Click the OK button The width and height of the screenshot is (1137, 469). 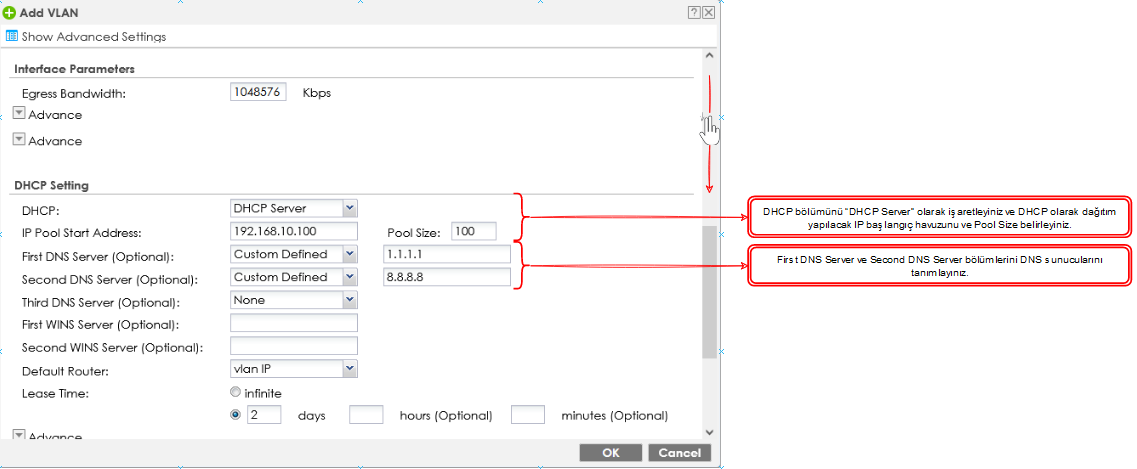point(611,452)
